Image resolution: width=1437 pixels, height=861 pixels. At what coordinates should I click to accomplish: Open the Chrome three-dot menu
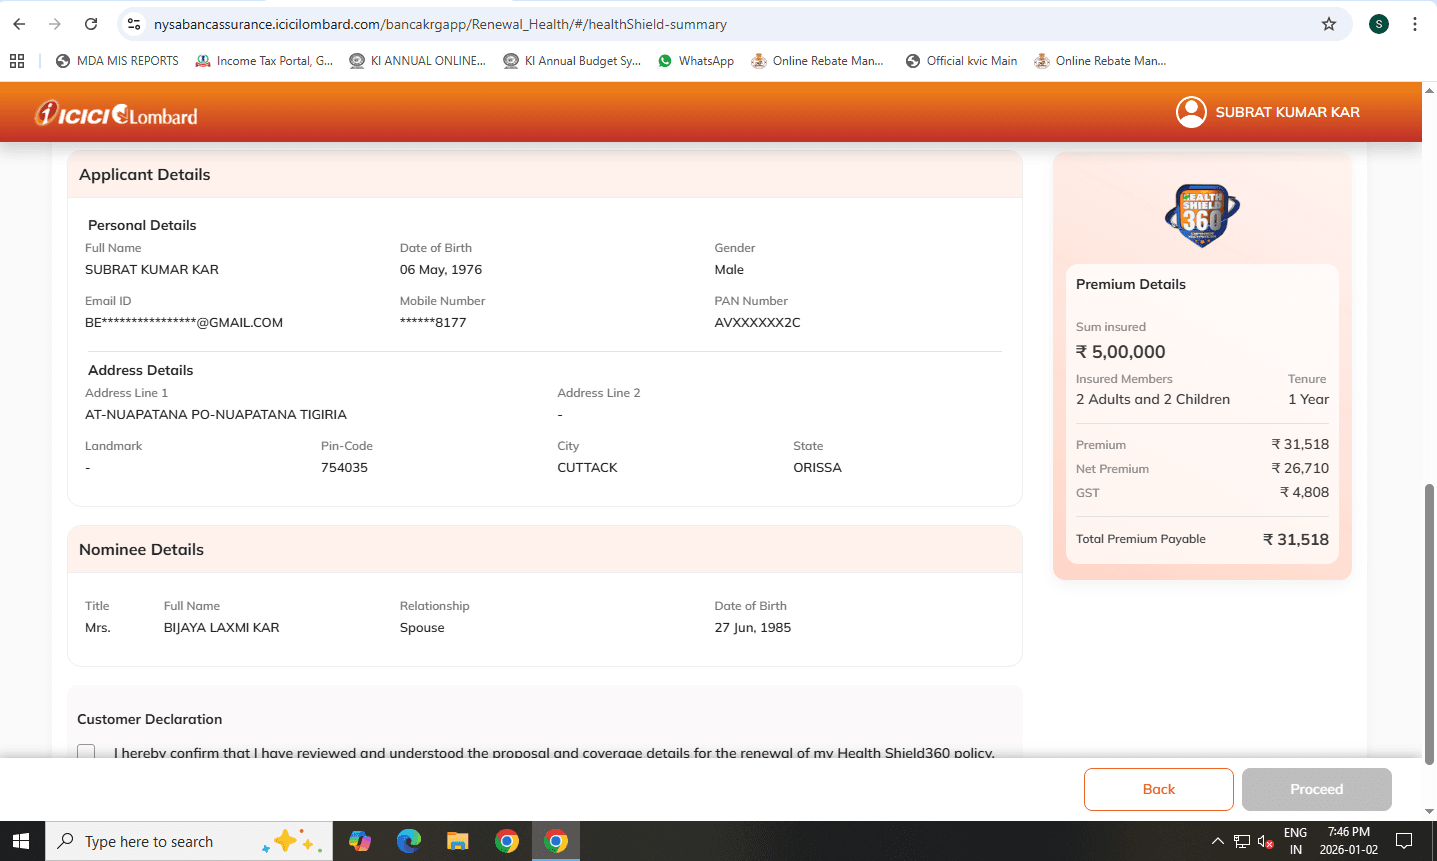point(1415,24)
